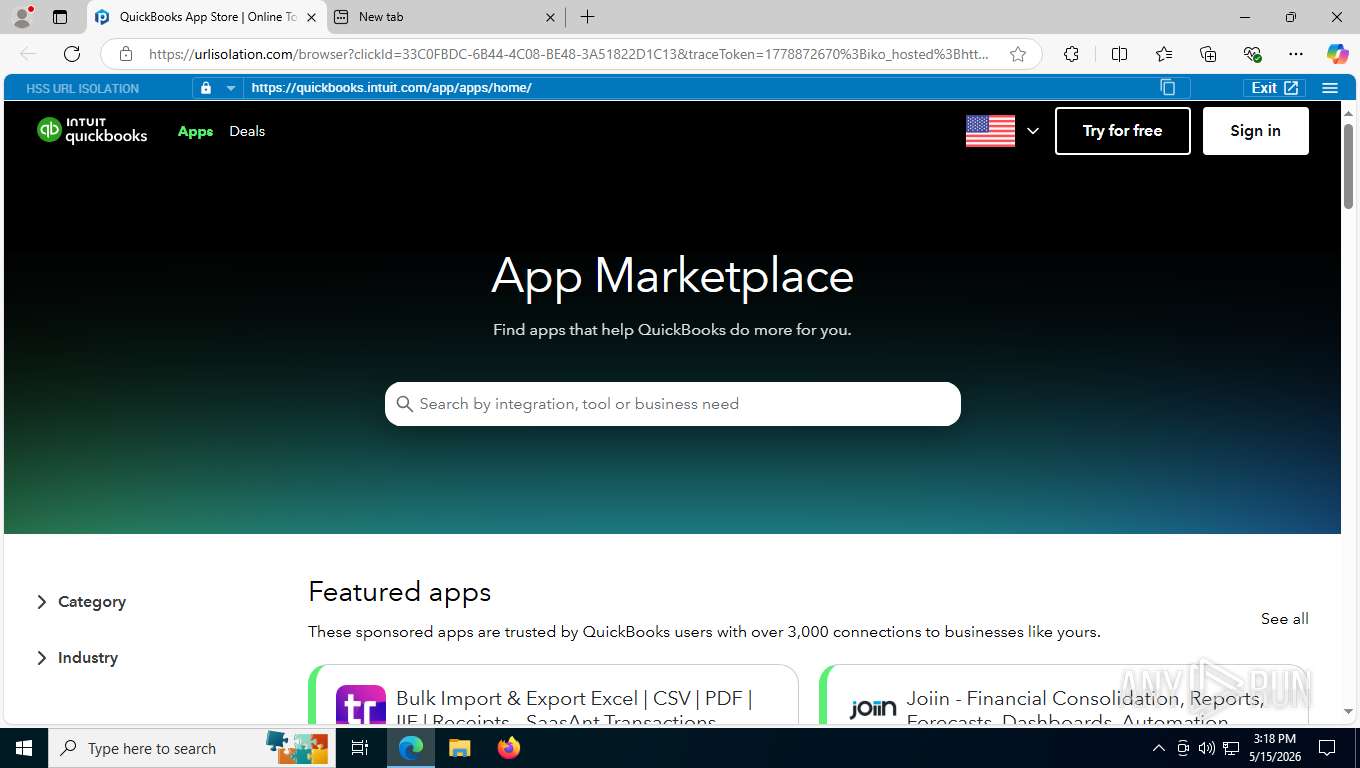Click the US flag region selector

990,131
